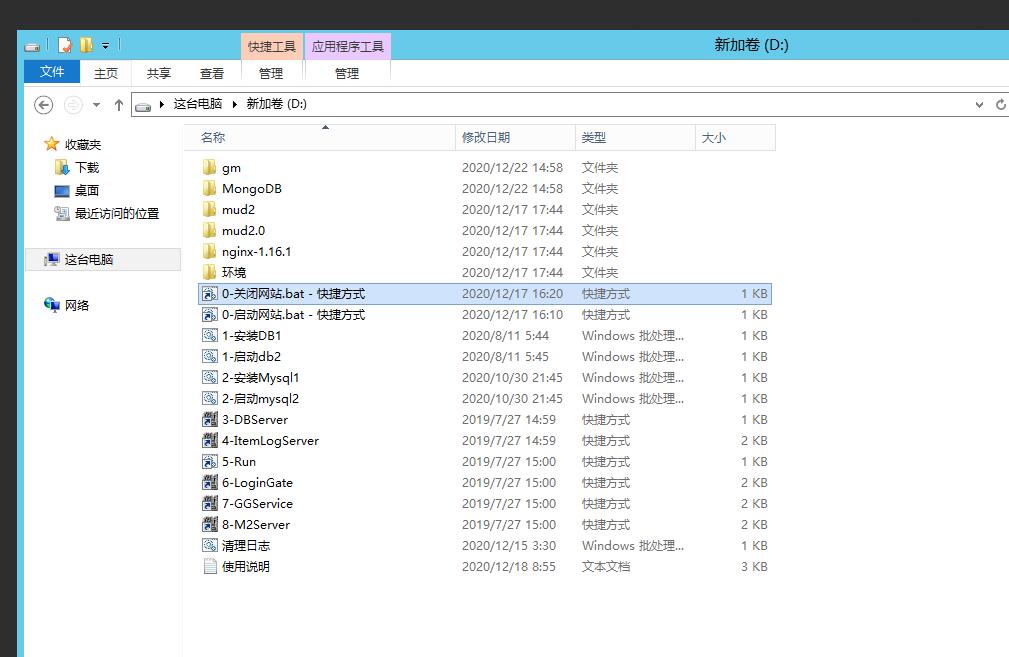Select the 清理日志 batch file

click(x=245, y=546)
